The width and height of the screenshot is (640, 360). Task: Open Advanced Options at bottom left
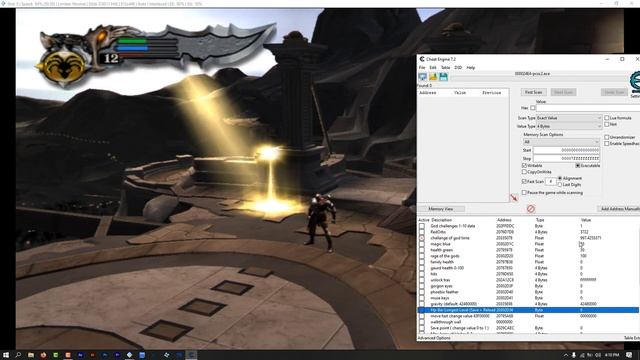pyautogui.click(x=434, y=338)
